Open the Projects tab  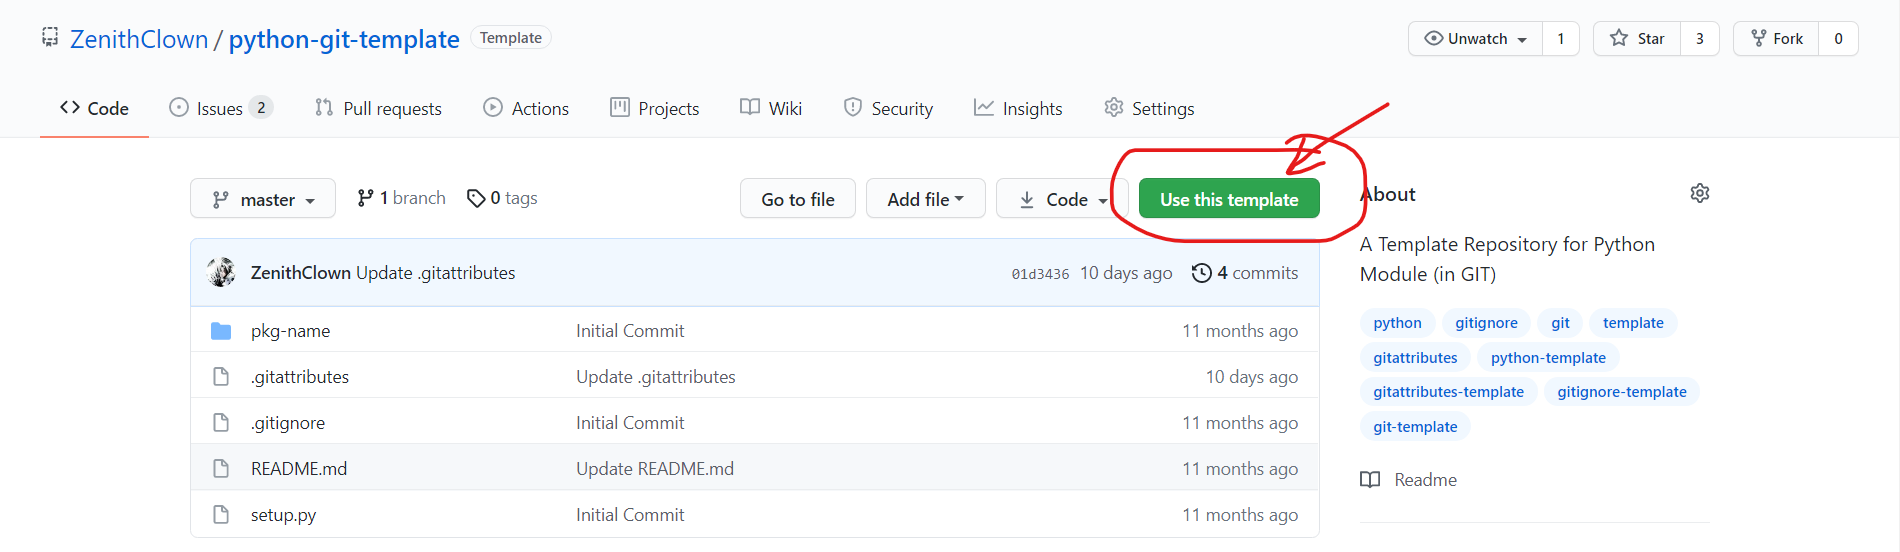(x=655, y=108)
